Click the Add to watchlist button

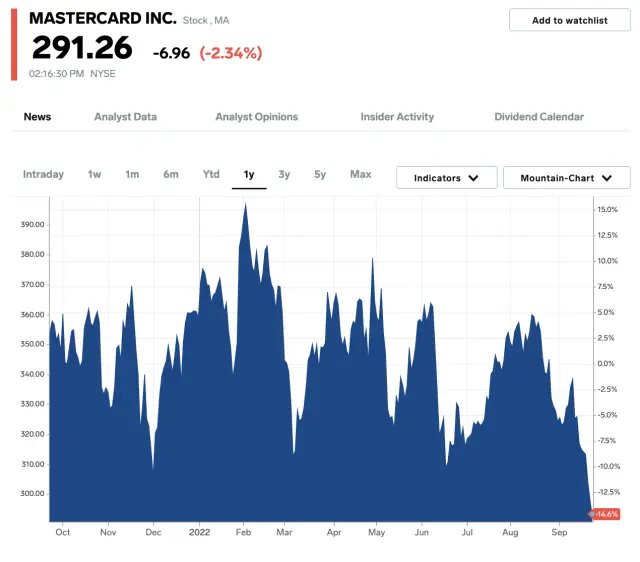[569, 20]
